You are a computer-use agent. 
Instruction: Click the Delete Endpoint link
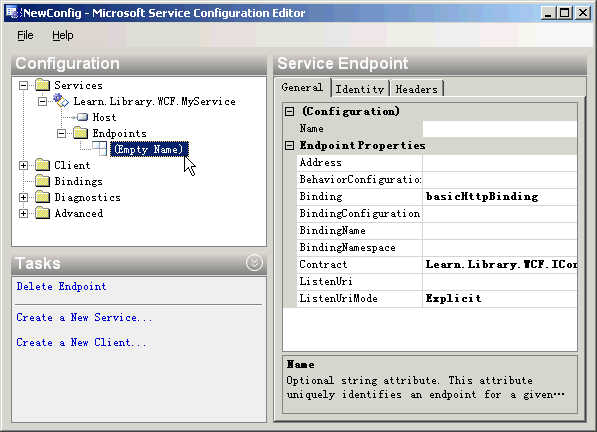tap(61, 286)
